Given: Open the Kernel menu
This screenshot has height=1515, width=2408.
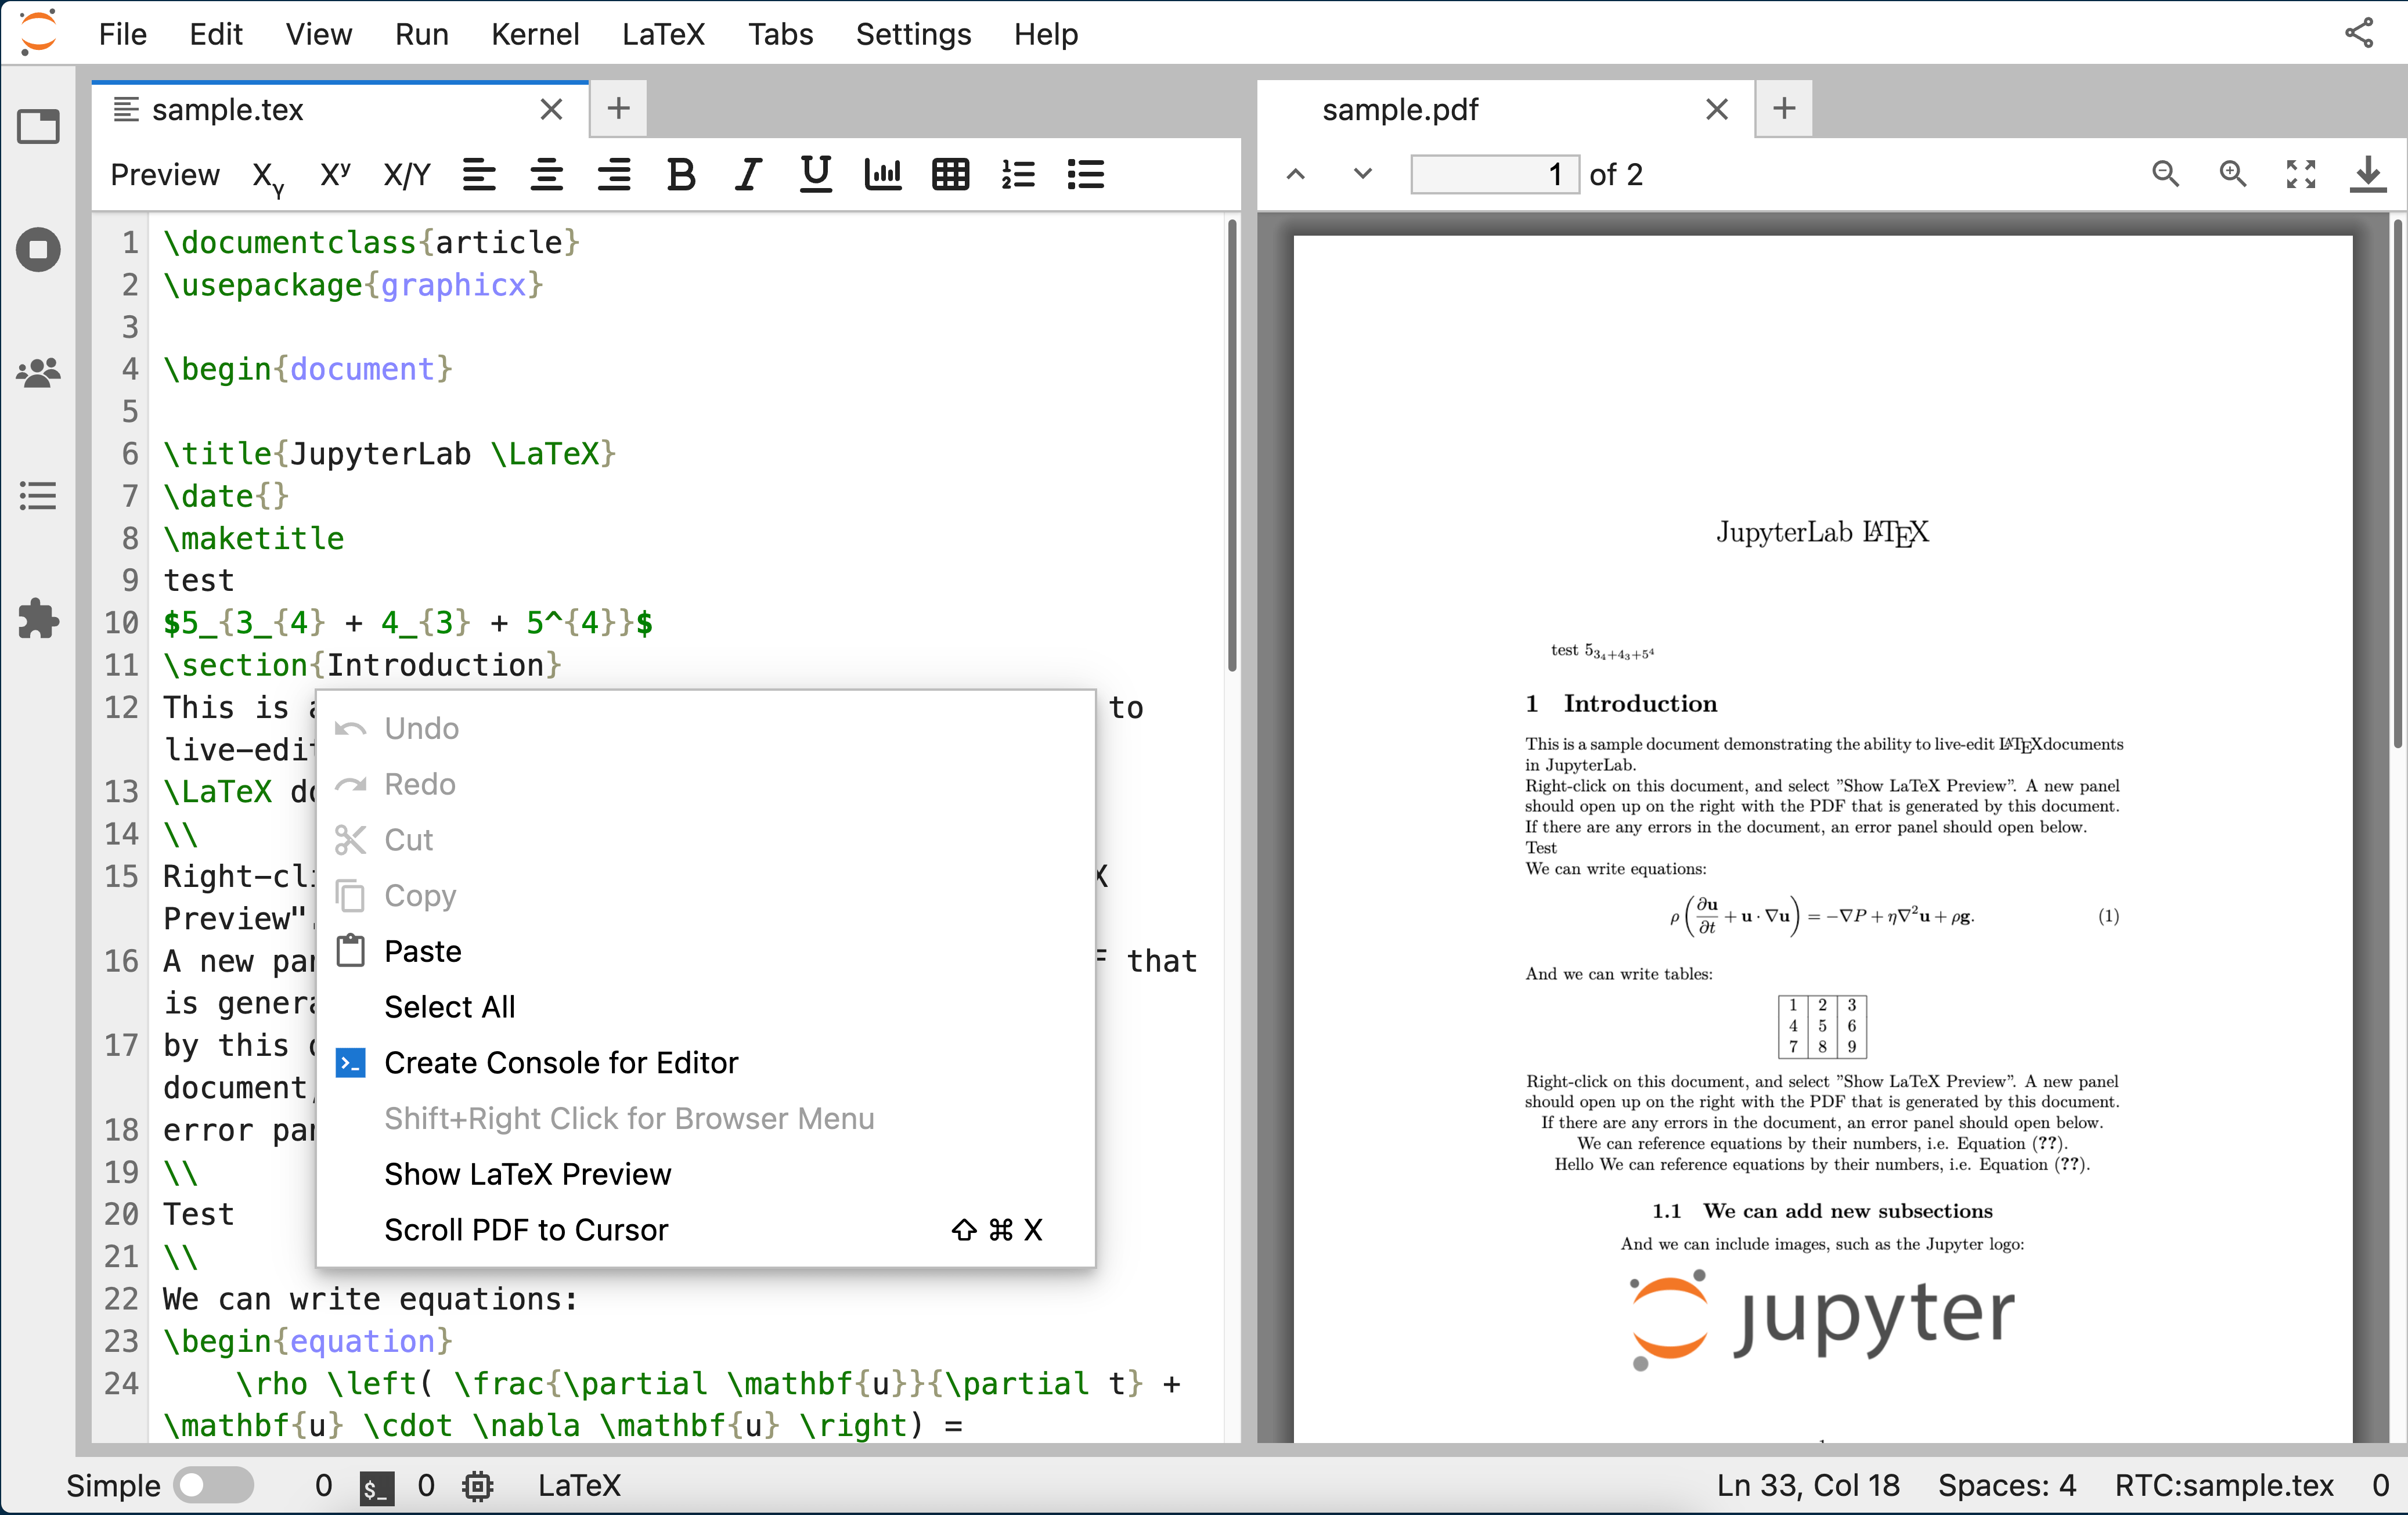Looking at the screenshot, I should (535, 33).
